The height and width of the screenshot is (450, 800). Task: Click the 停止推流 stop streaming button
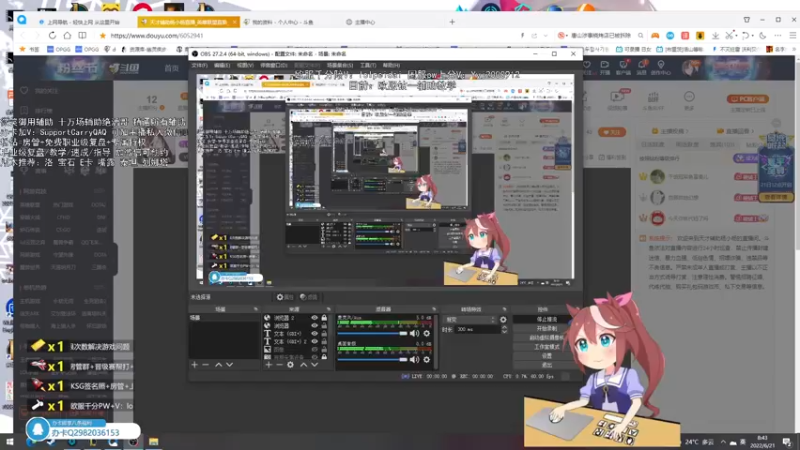click(546, 319)
